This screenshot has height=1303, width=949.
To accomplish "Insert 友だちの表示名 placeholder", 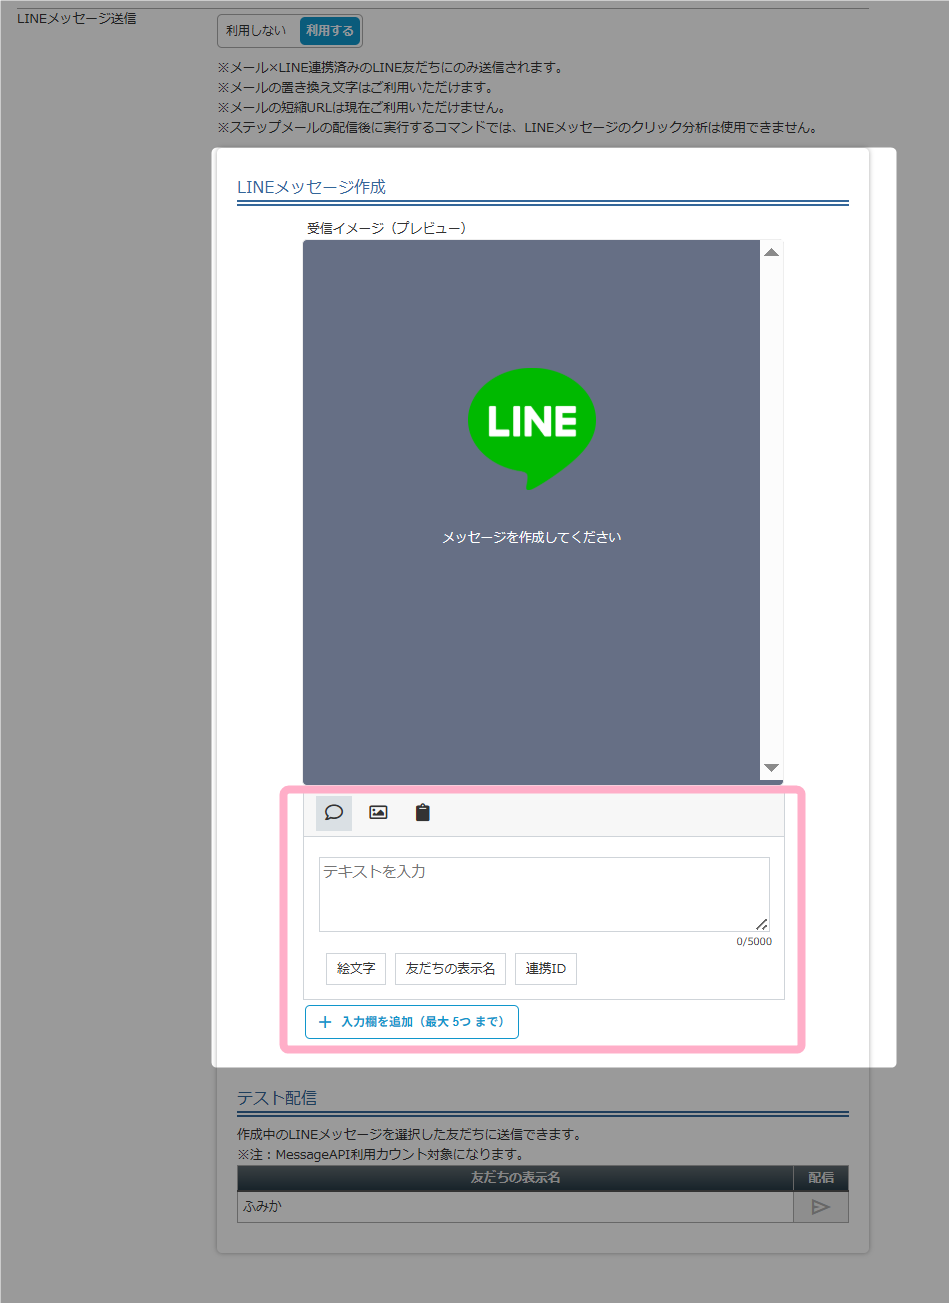I will (x=450, y=969).
